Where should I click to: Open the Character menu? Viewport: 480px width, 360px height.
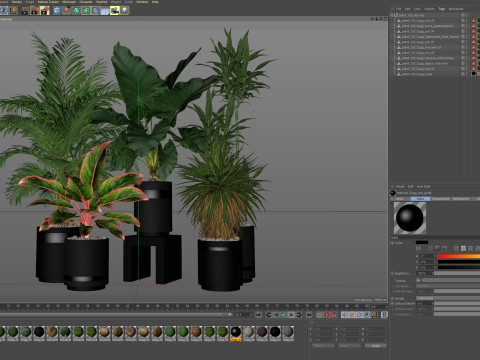pos(86,2)
